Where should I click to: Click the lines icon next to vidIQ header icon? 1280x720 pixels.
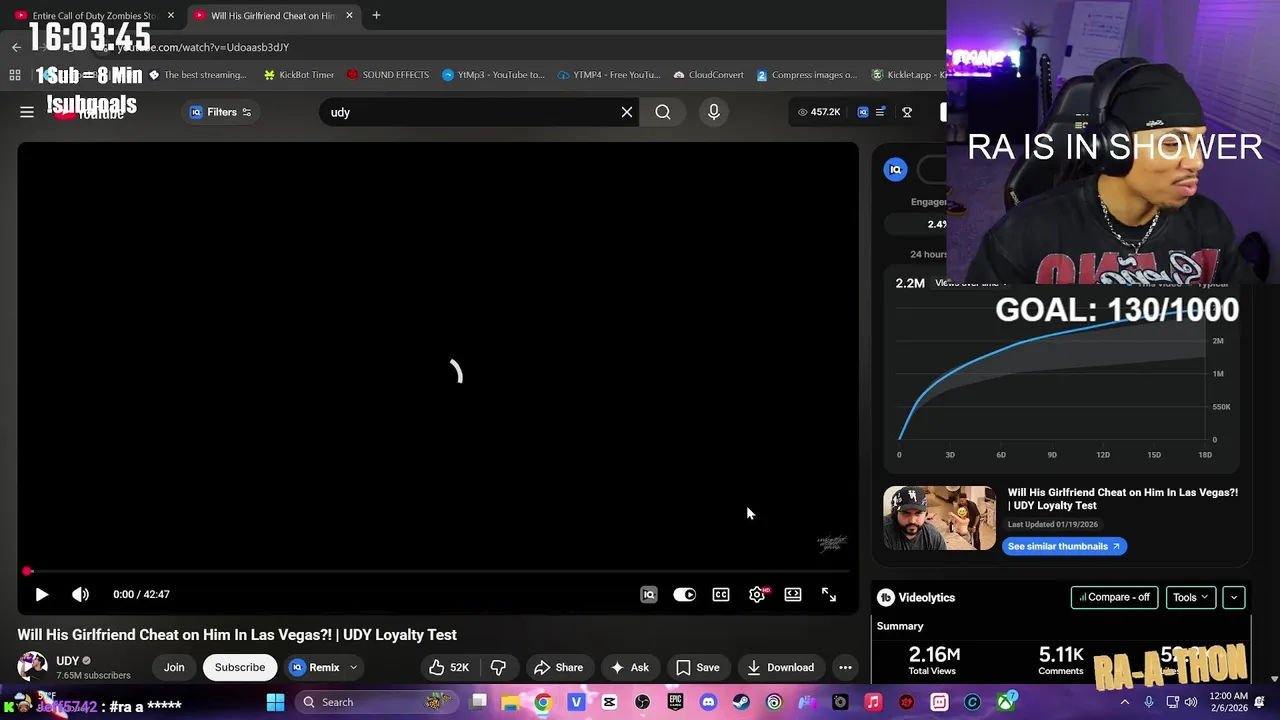pos(880,112)
